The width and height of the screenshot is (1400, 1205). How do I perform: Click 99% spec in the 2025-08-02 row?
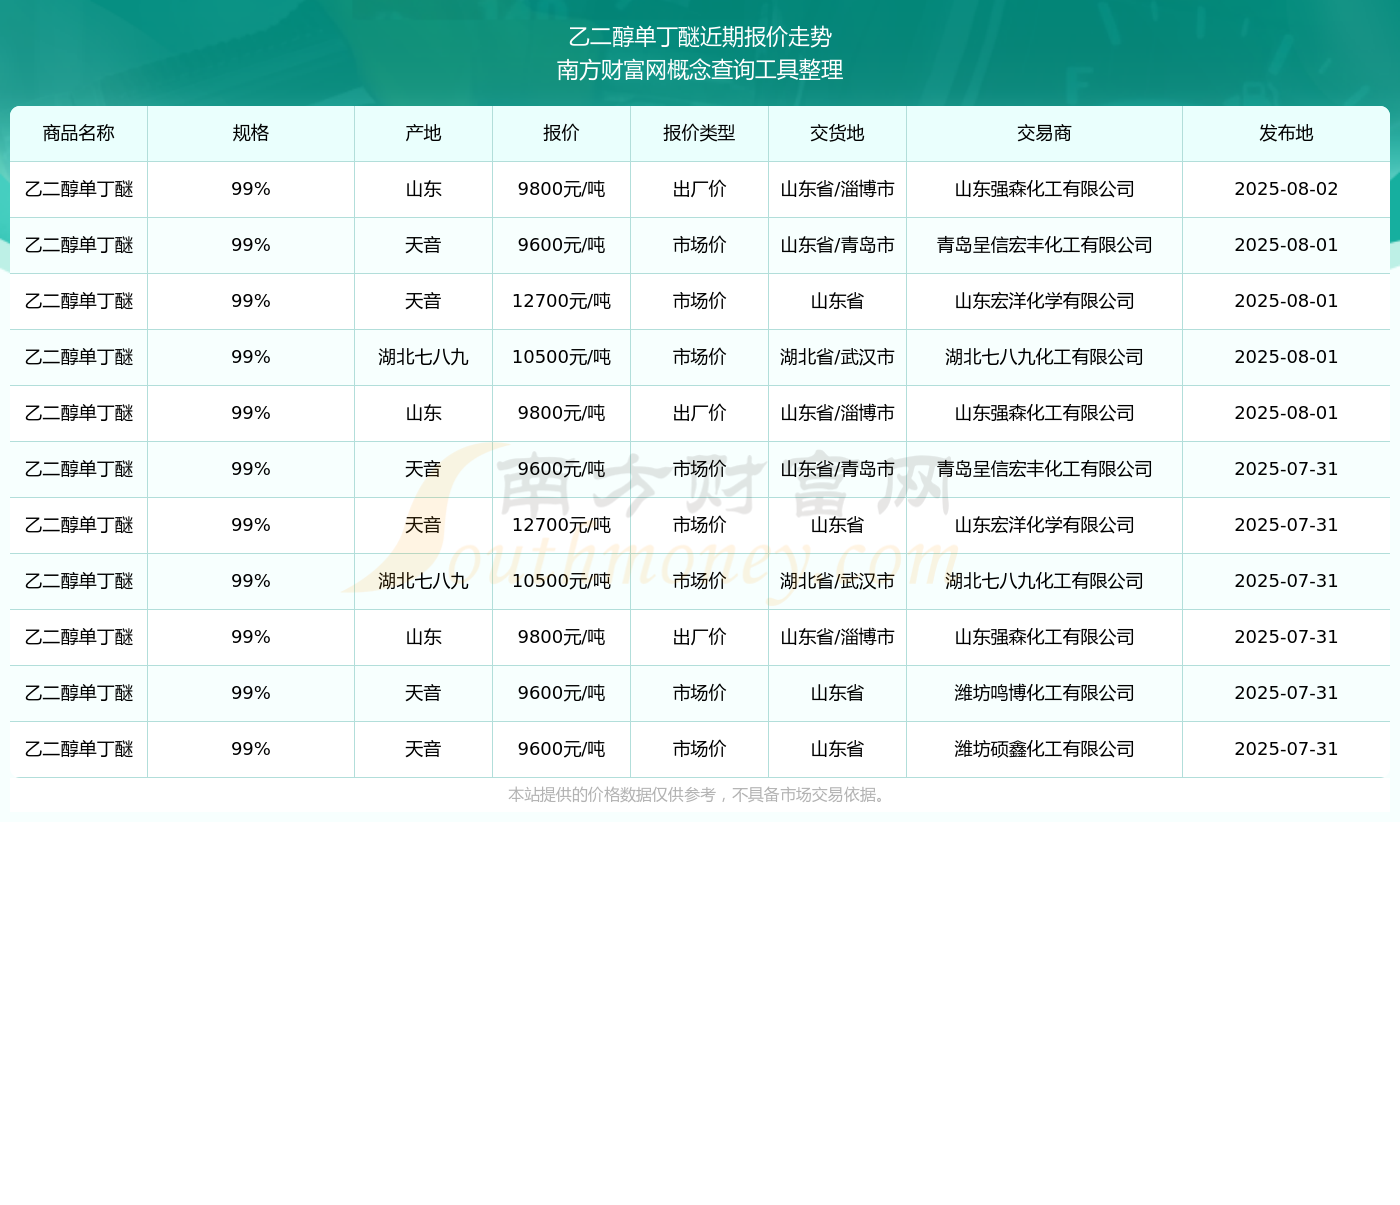pyautogui.click(x=251, y=189)
